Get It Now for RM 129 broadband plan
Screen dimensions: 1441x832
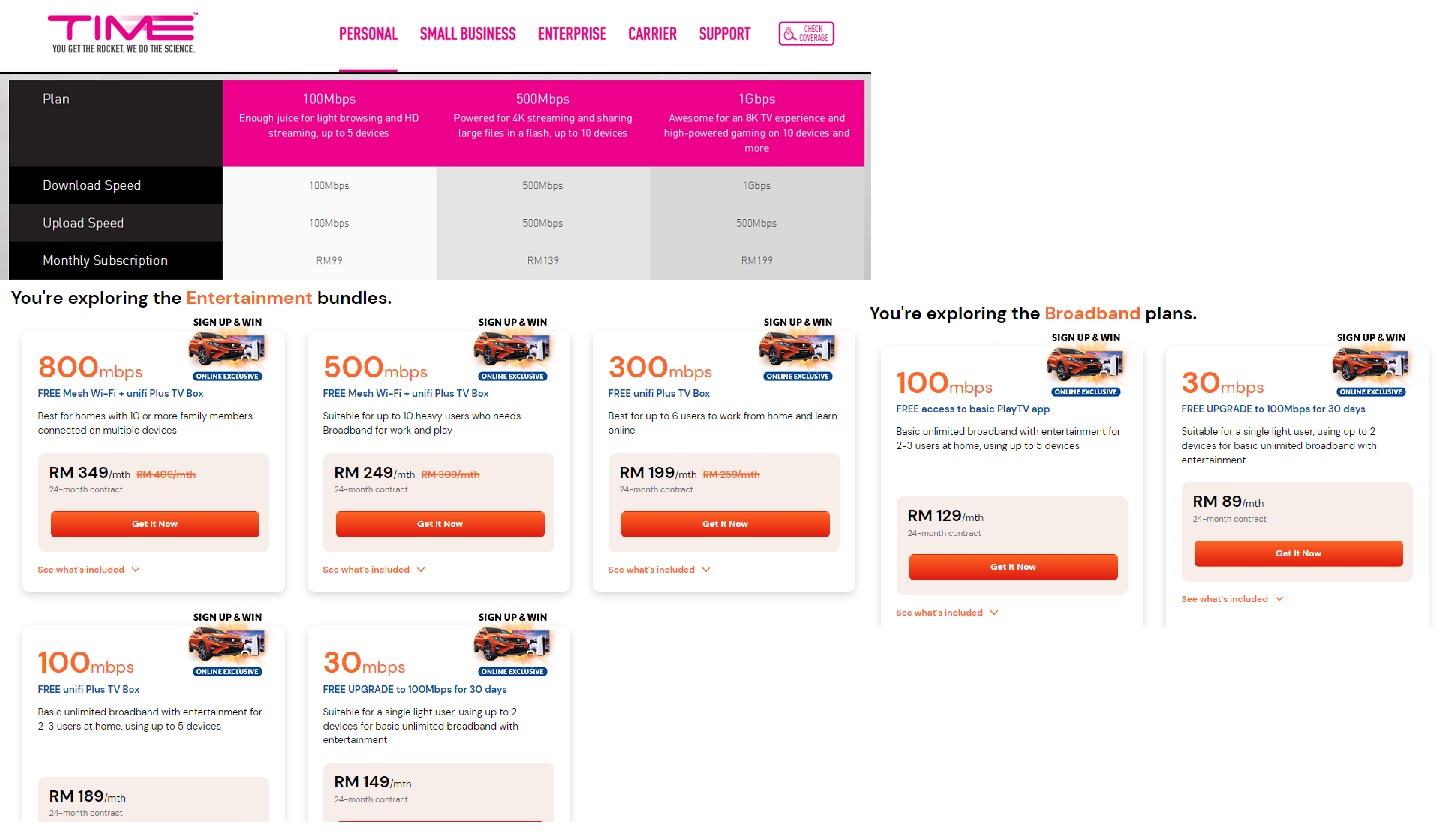pyautogui.click(x=1013, y=567)
